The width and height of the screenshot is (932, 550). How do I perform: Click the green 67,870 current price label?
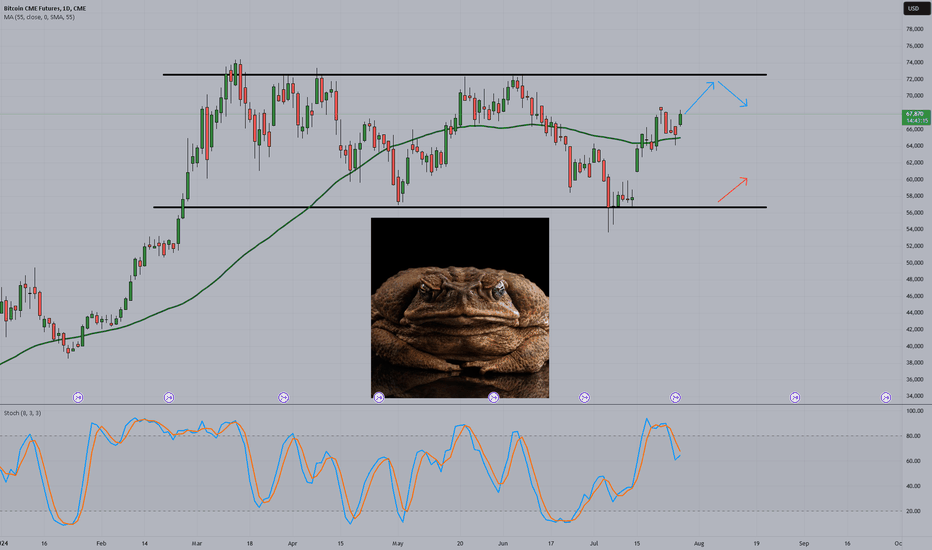pos(916,117)
